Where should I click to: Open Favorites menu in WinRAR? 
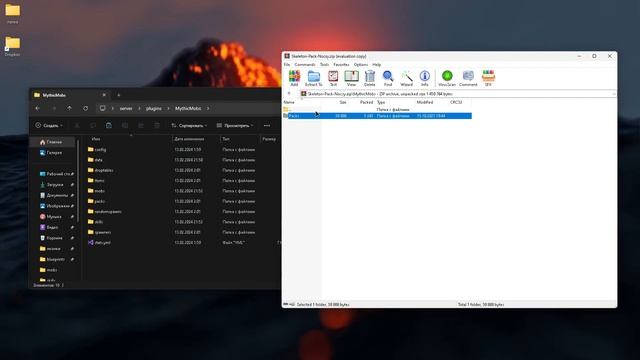(x=341, y=64)
